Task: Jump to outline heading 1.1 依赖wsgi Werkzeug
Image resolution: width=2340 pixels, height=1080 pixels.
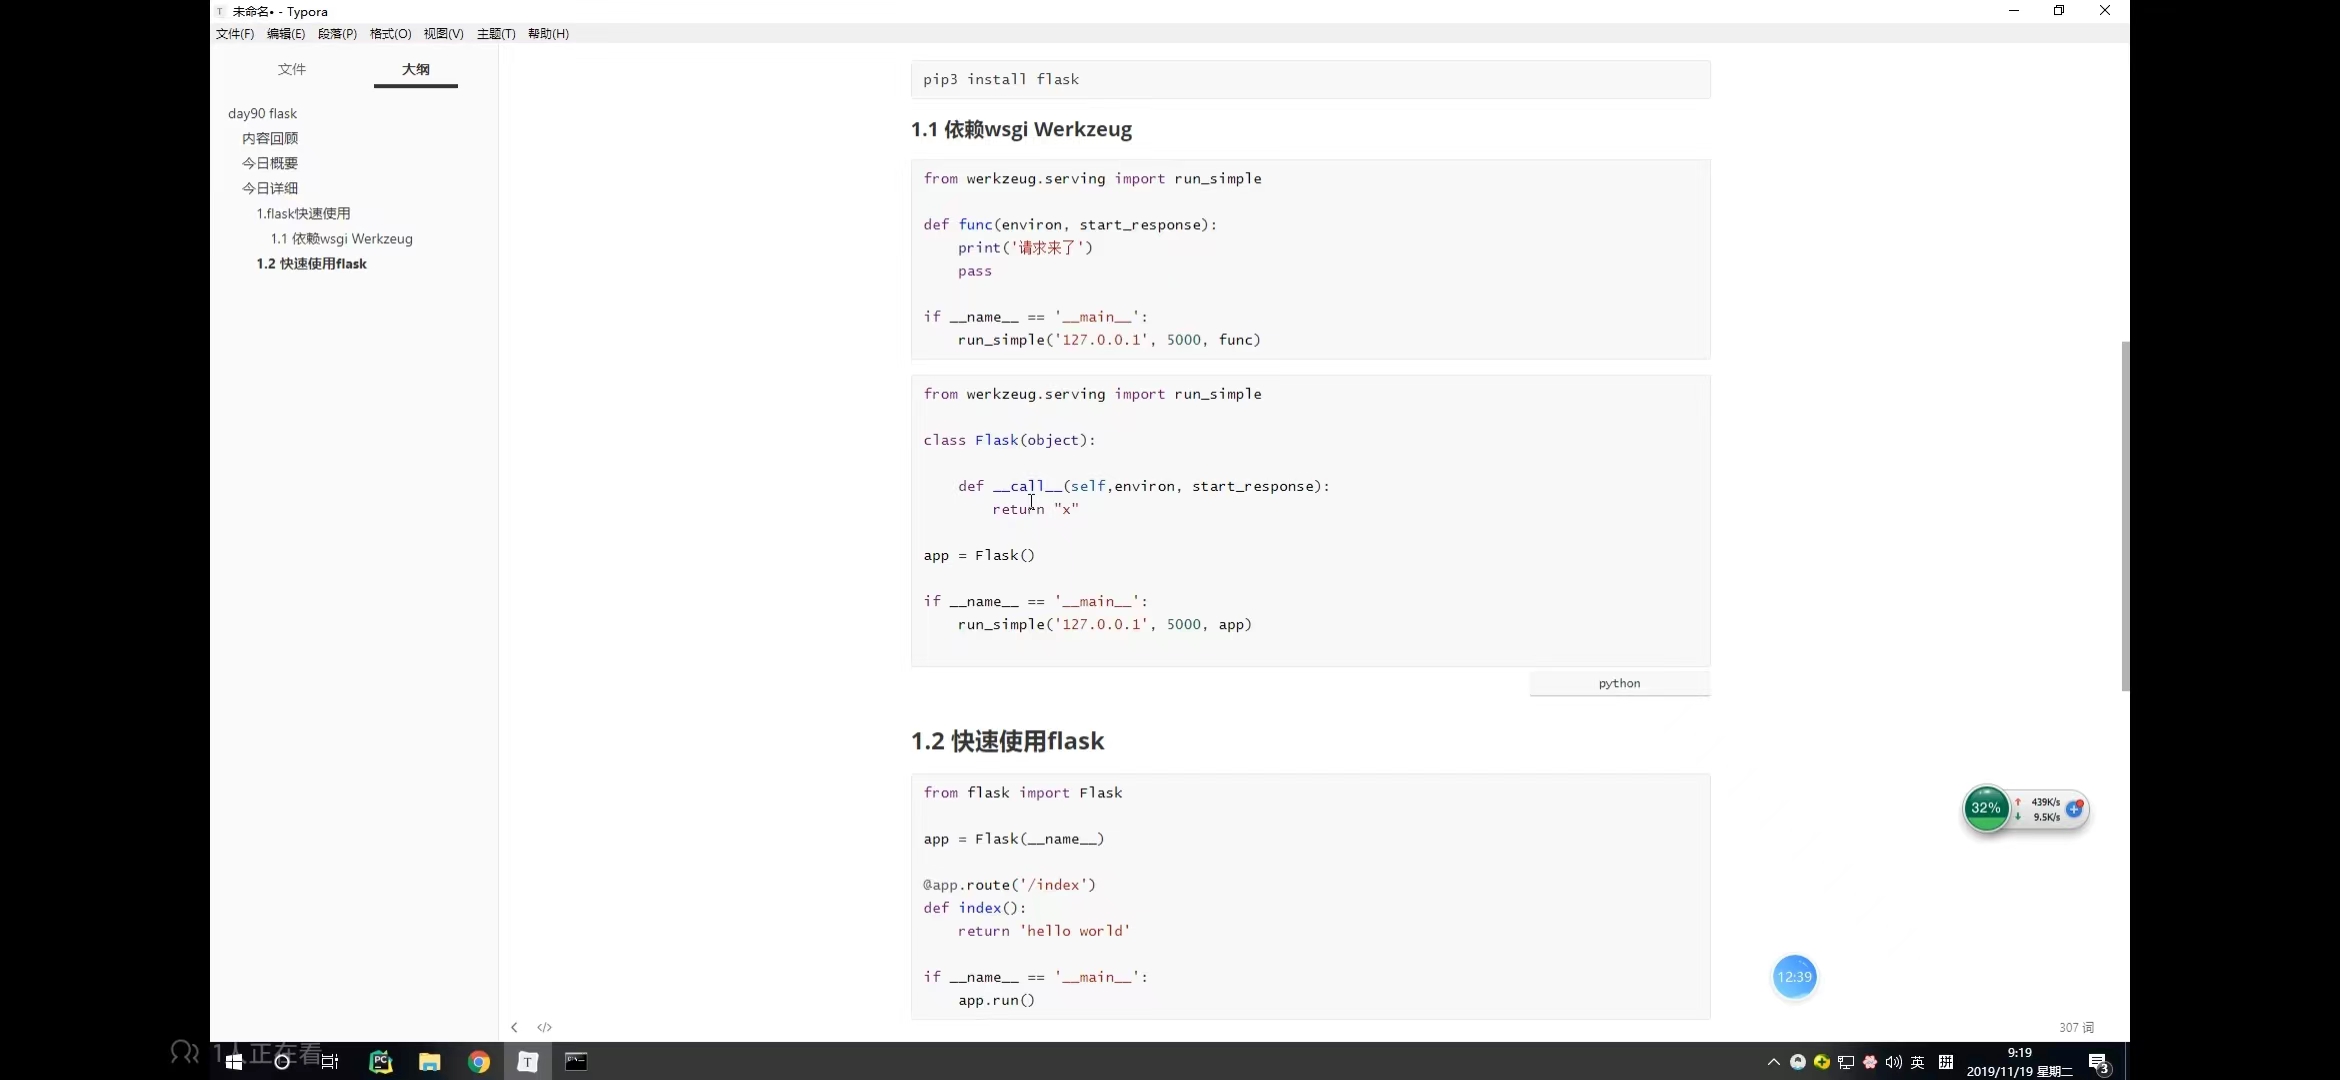Action: click(x=341, y=239)
